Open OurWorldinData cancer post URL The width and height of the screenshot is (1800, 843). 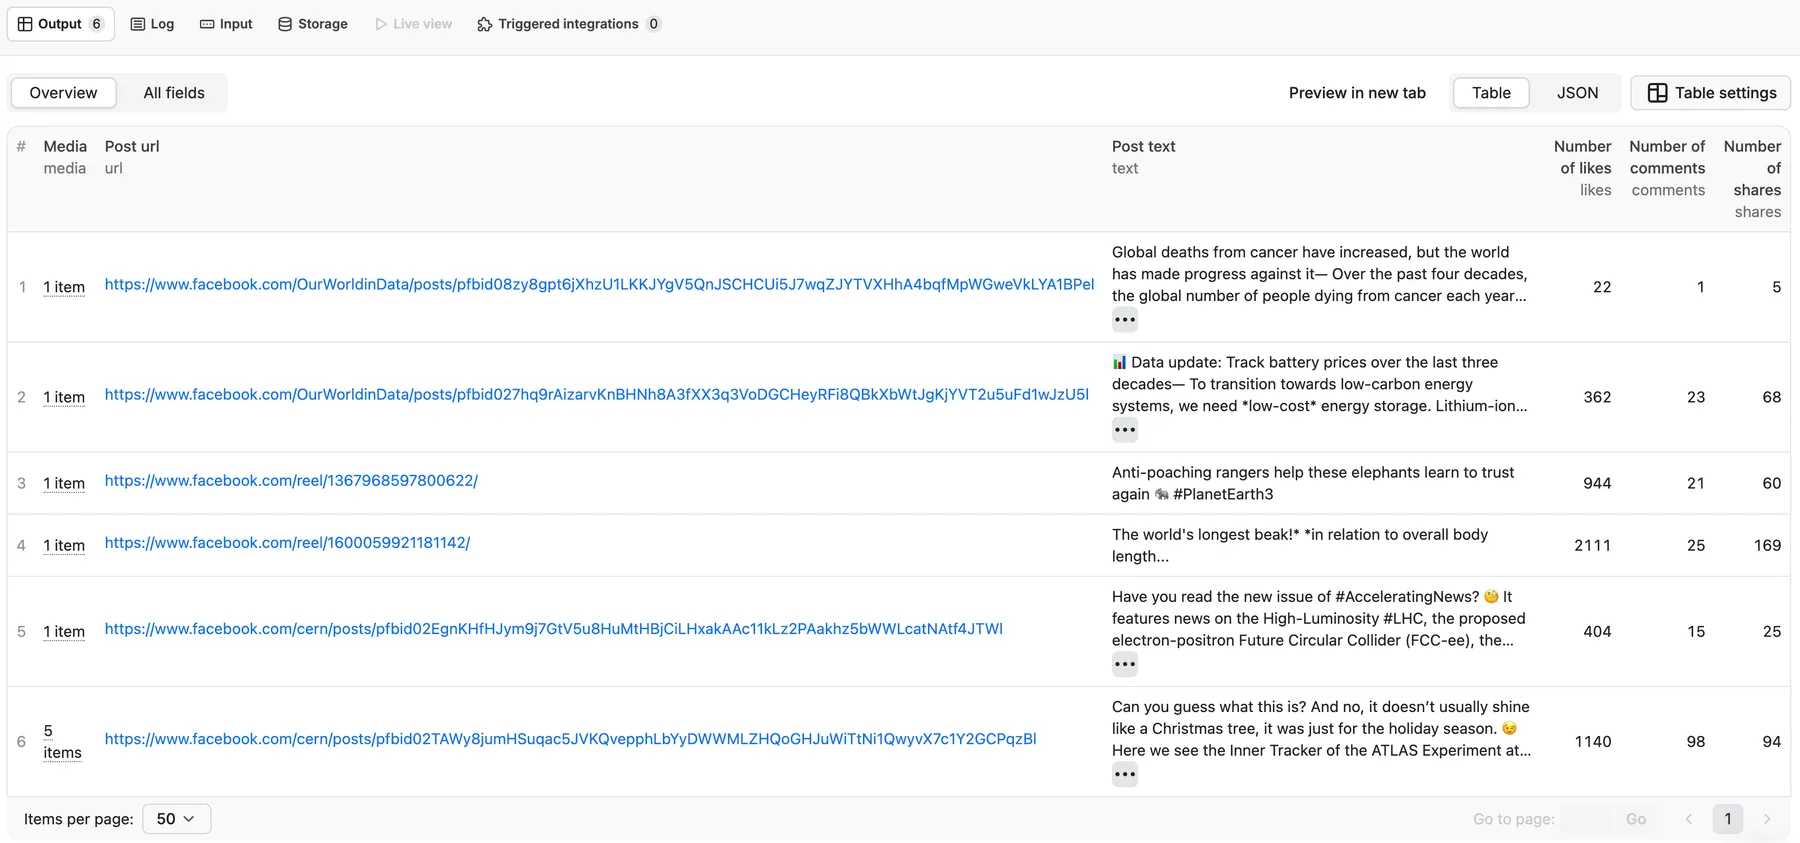[599, 284]
